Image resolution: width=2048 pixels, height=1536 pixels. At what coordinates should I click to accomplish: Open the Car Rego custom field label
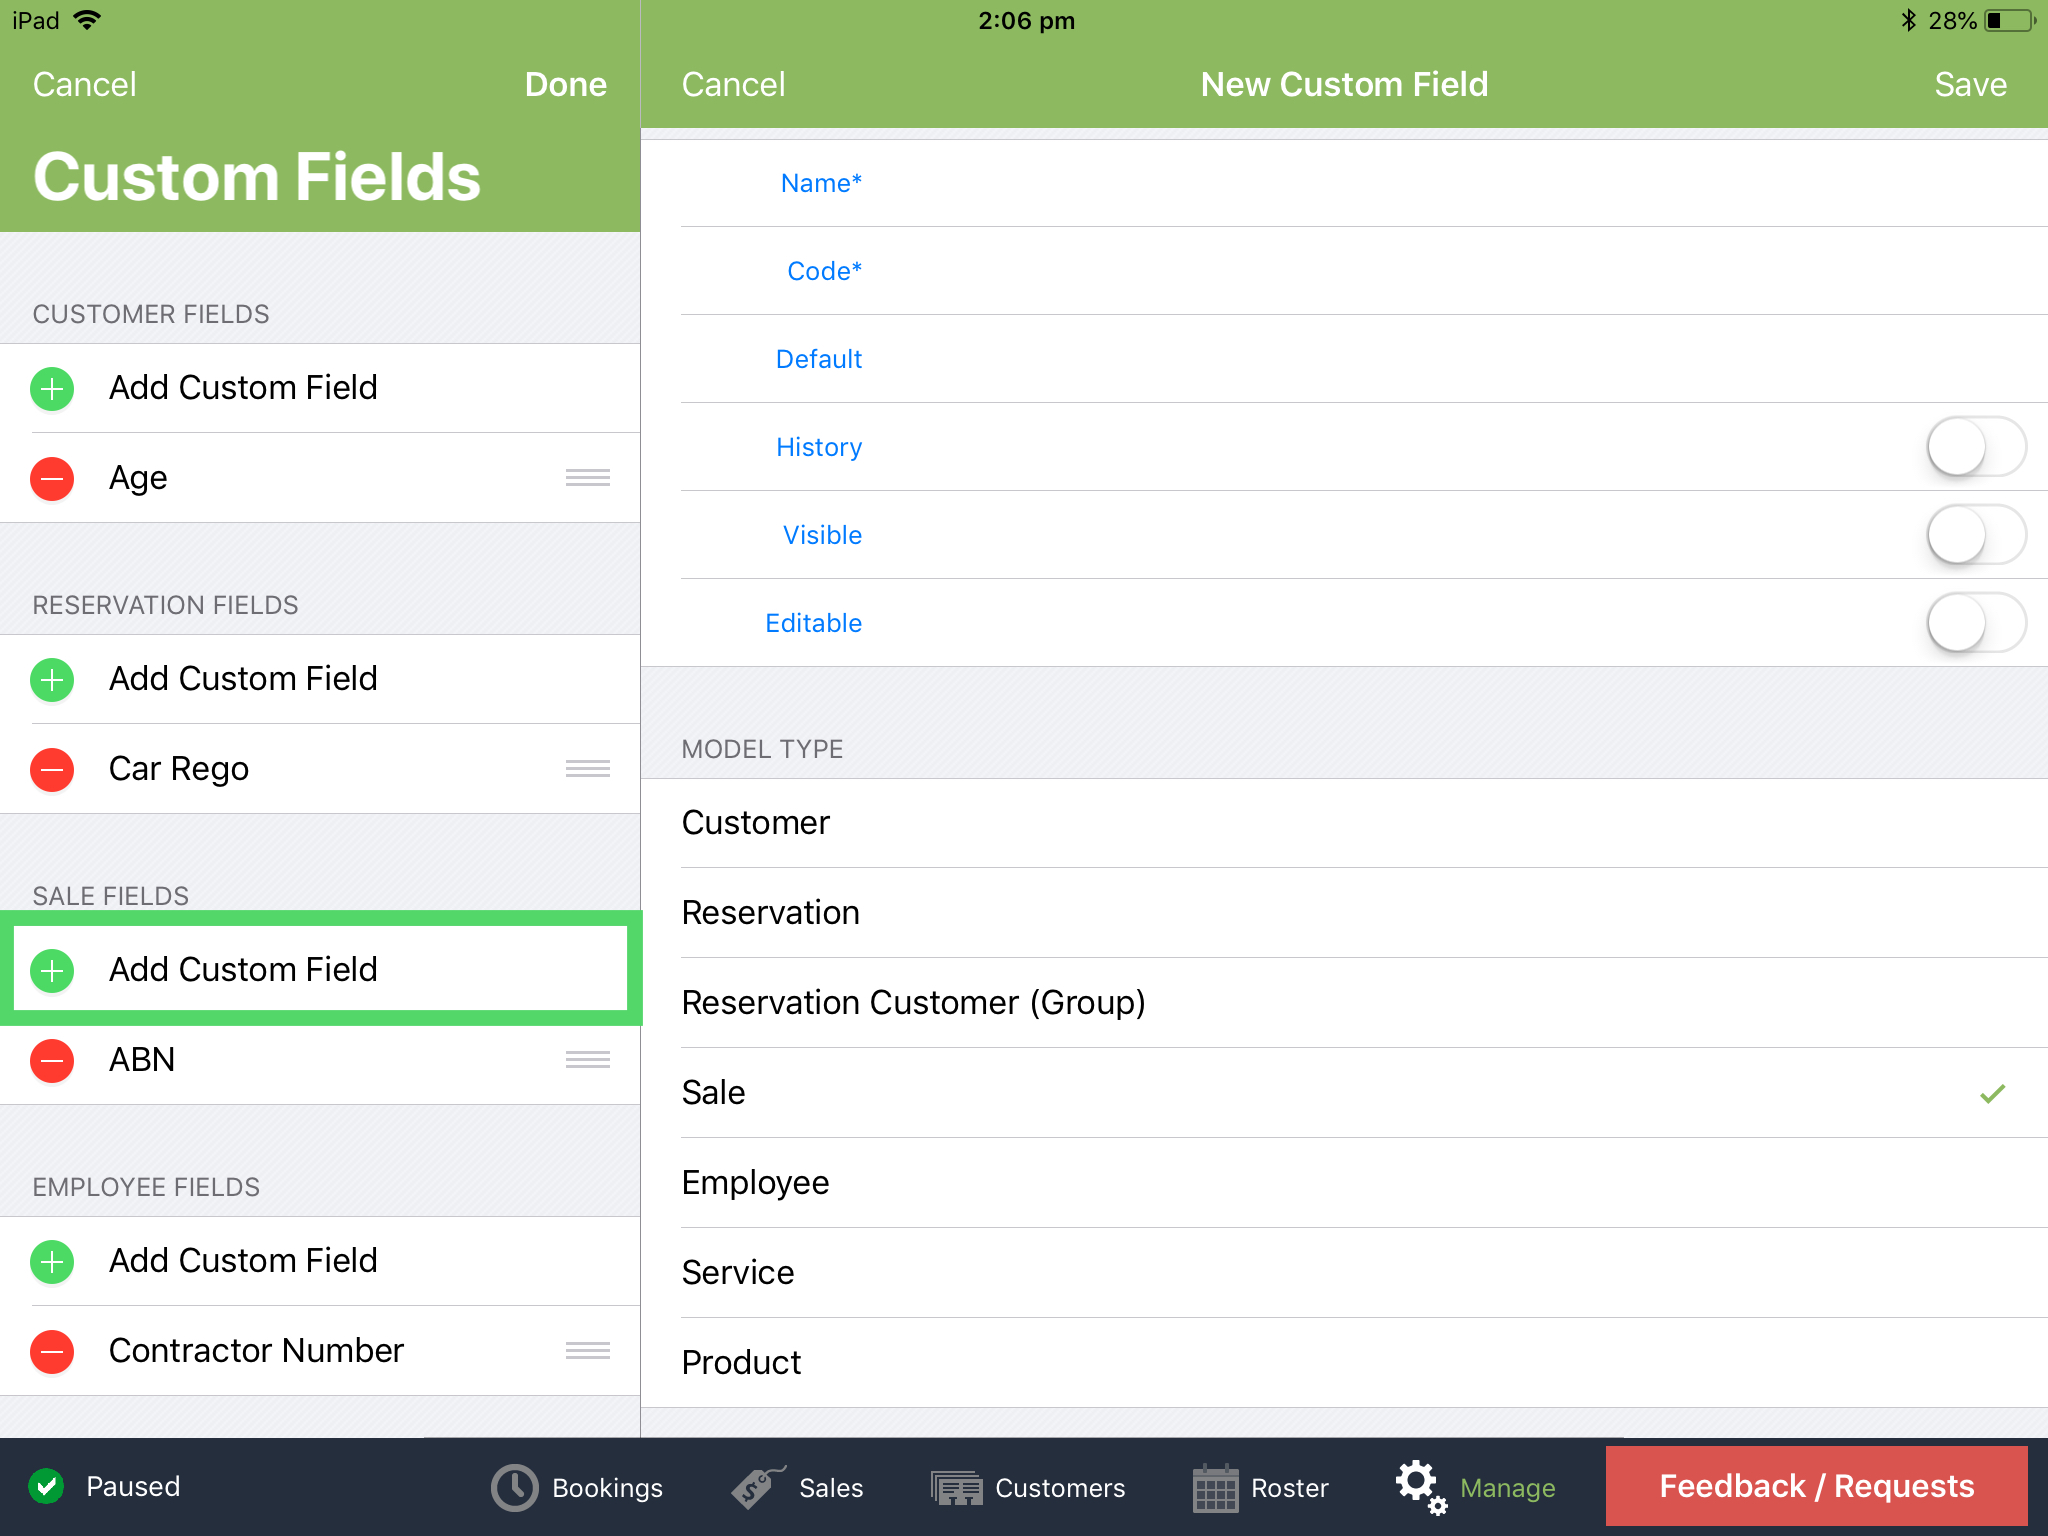coord(179,769)
